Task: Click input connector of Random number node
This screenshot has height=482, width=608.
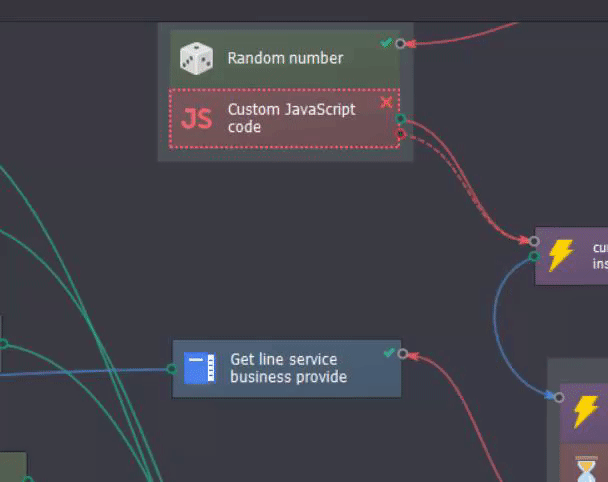Action: pyautogui.click(x=401, y=43)
